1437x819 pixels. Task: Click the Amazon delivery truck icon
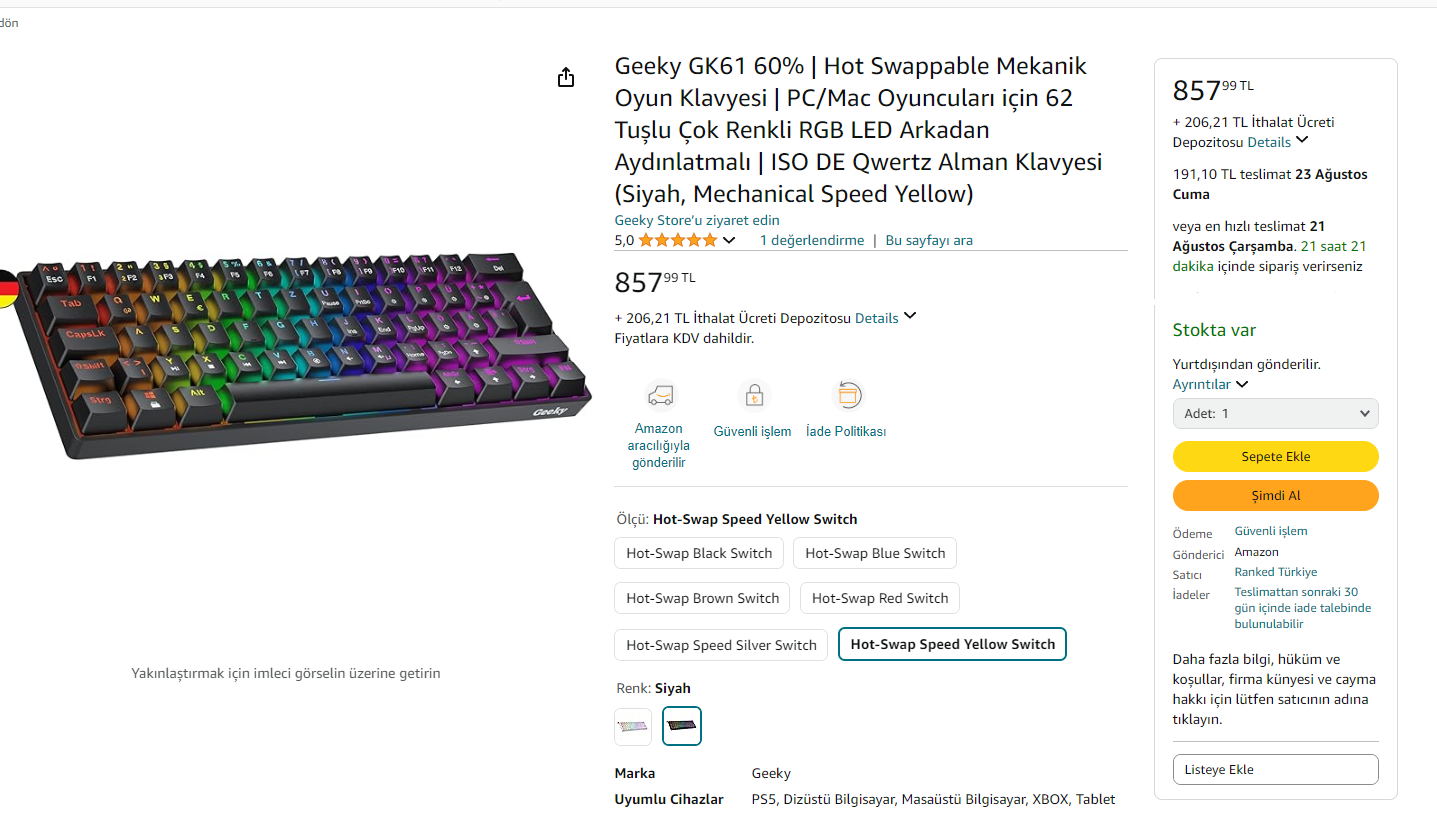click(x=659, y=395)
